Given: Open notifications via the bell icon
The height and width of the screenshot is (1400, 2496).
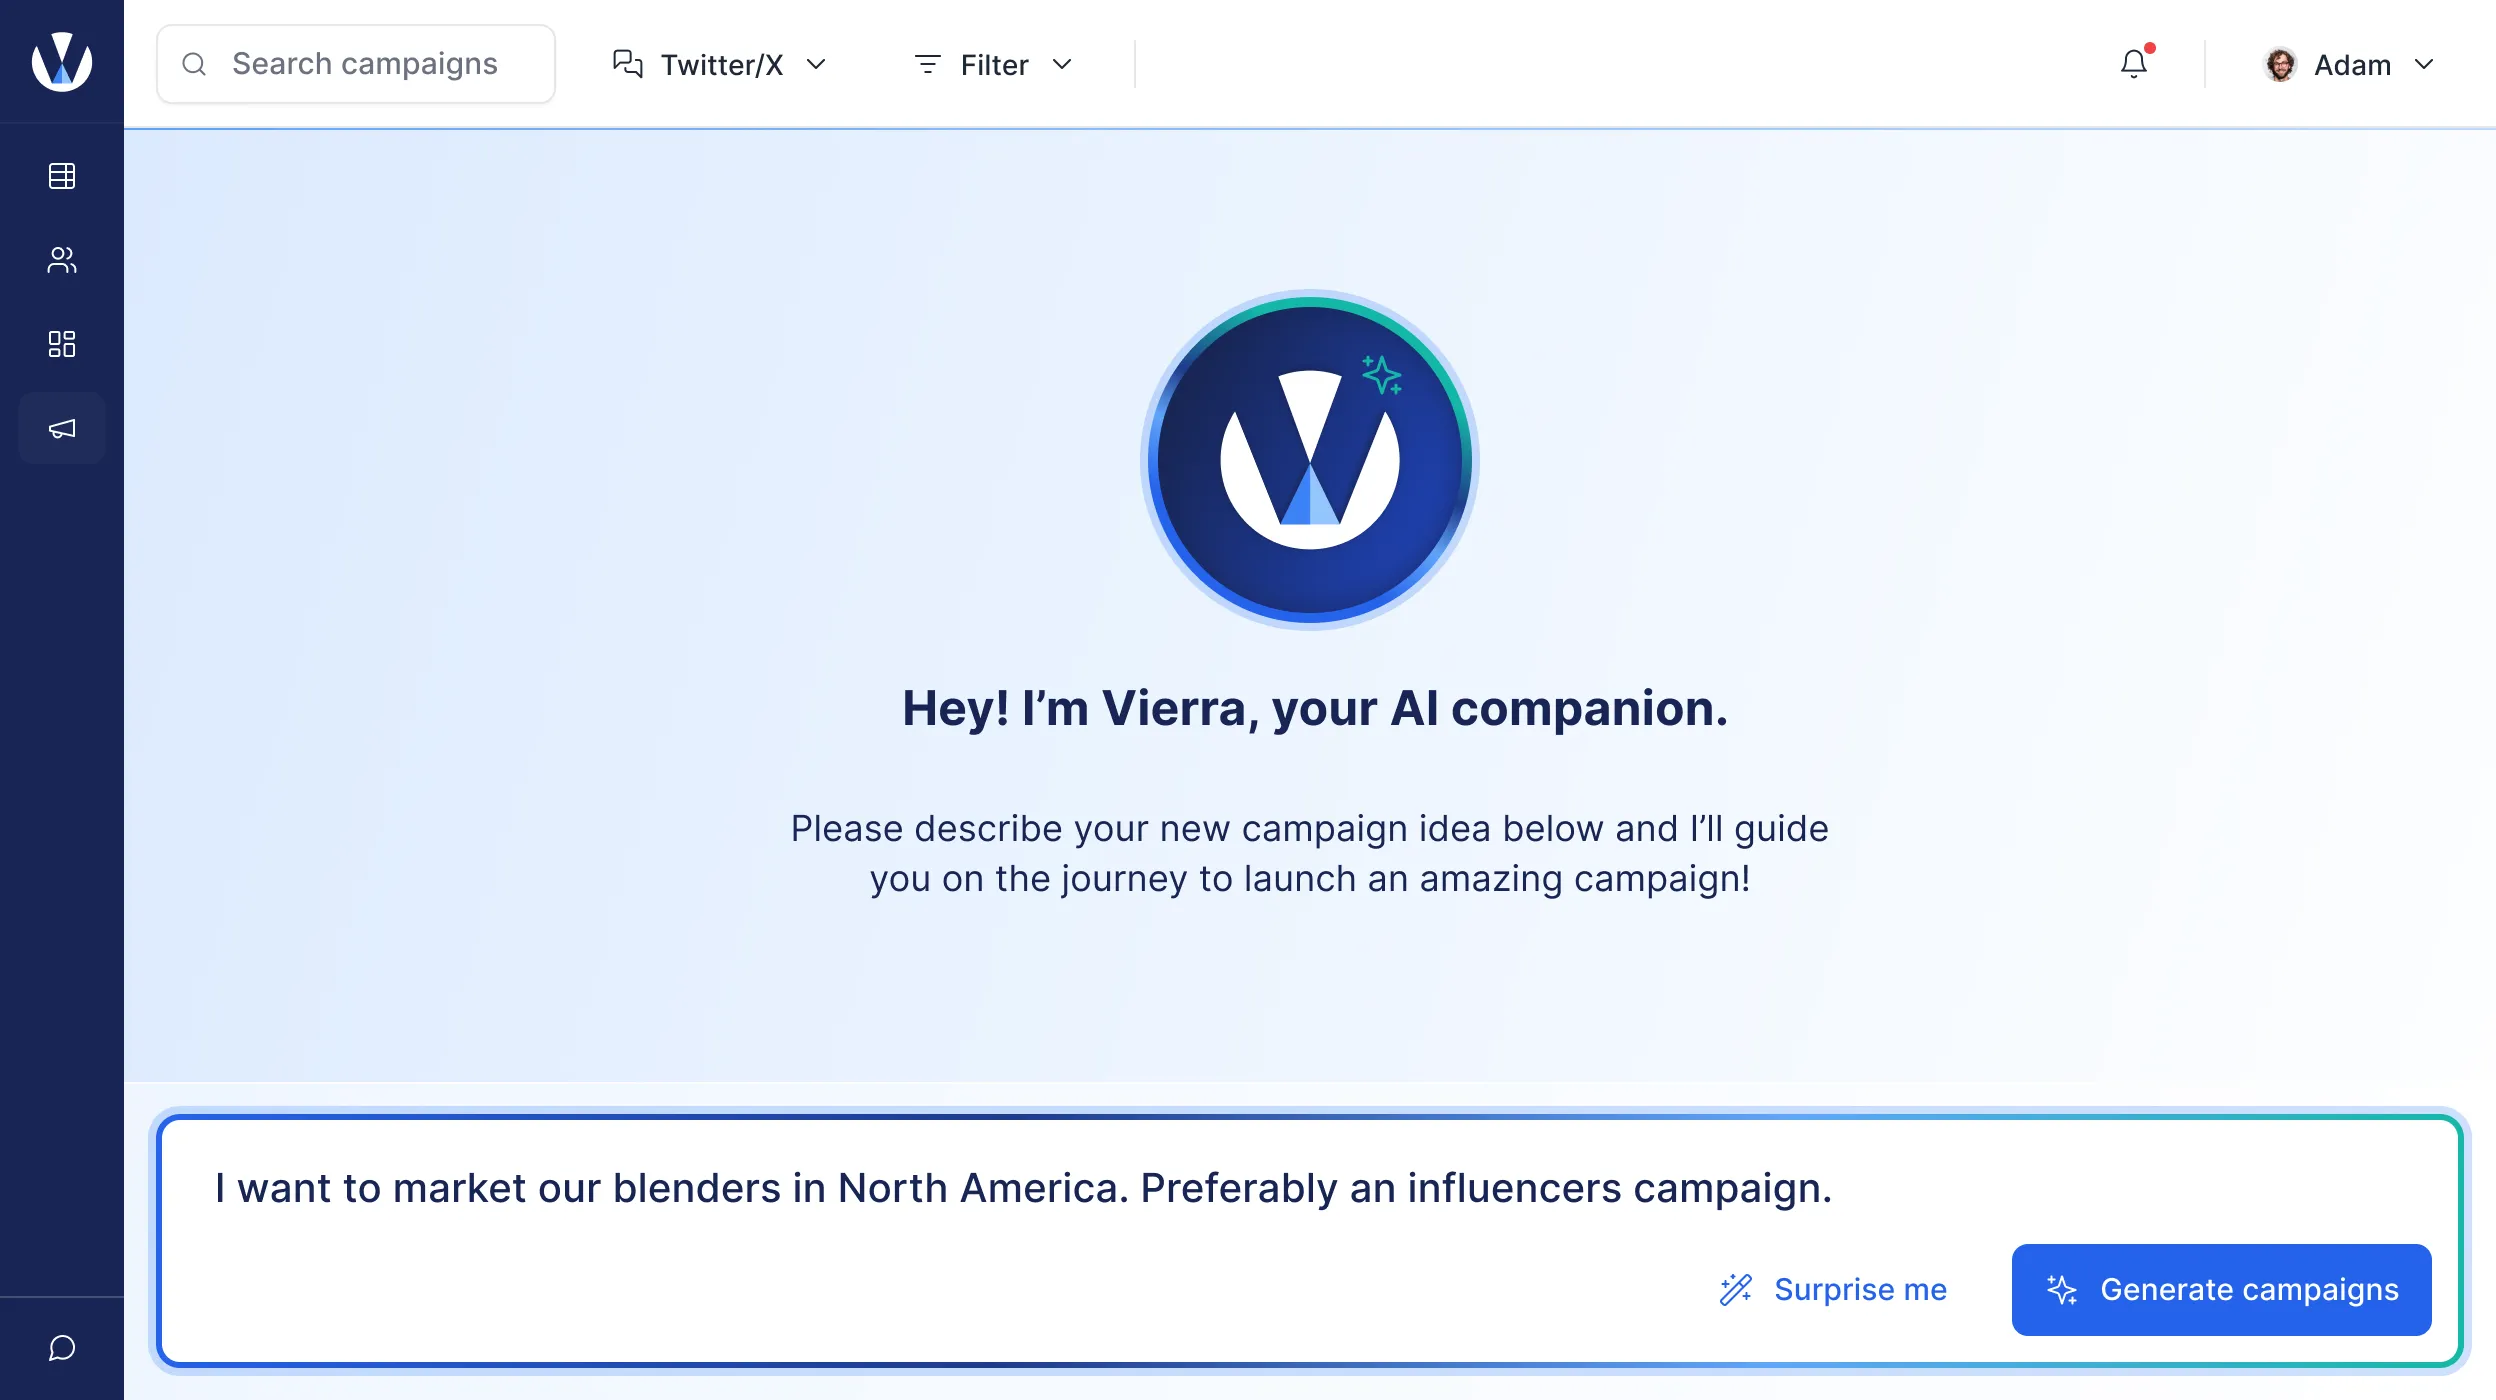Looking at the screenshot, I should pyautogui.click(x=2135, y=63).
